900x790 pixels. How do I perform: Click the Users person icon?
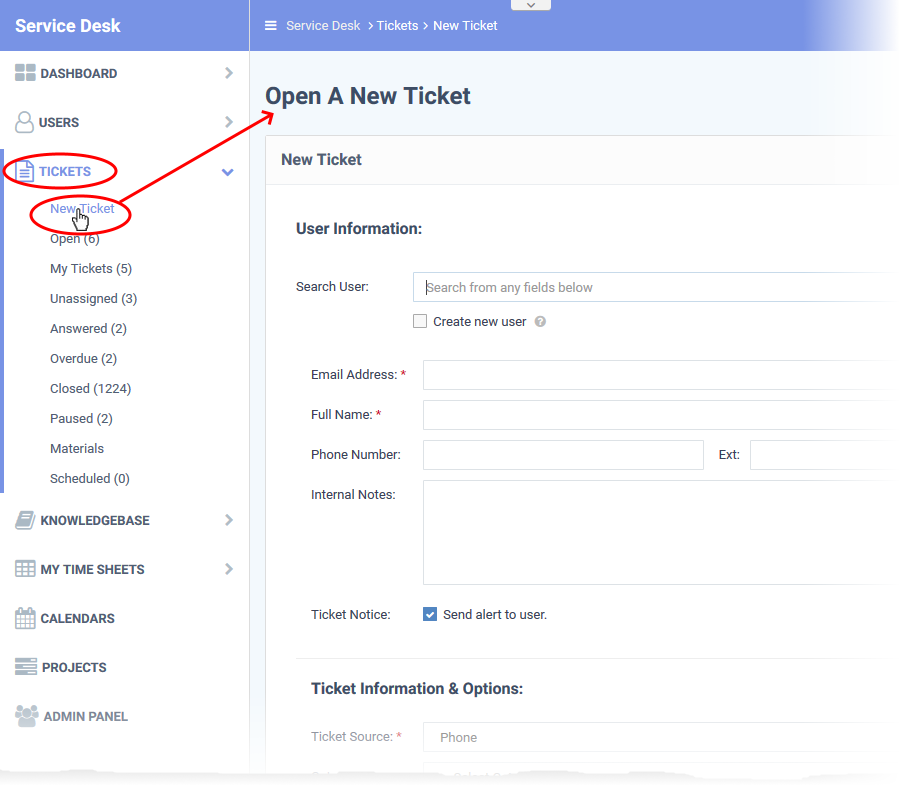(25, 122)
